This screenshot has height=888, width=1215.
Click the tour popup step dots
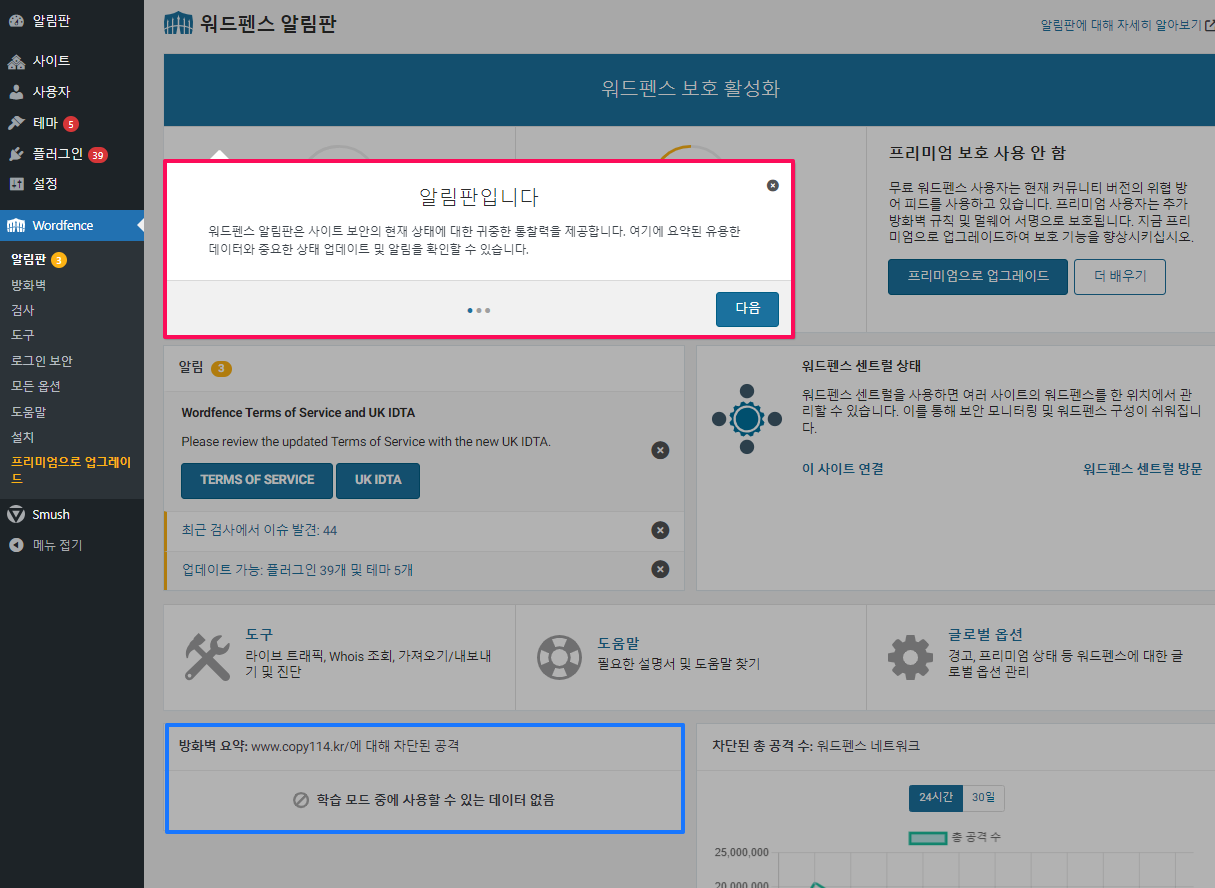tap(479, 310)
